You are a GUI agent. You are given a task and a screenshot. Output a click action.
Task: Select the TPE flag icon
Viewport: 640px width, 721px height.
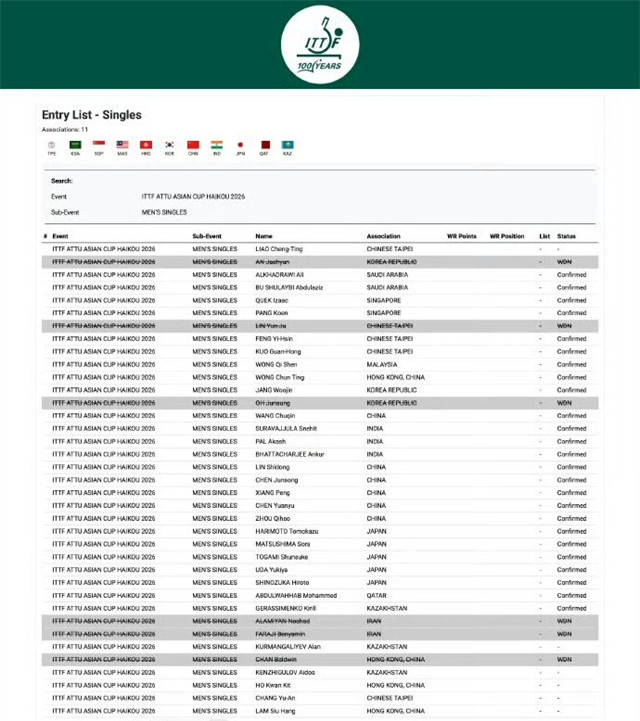[51, 145]
